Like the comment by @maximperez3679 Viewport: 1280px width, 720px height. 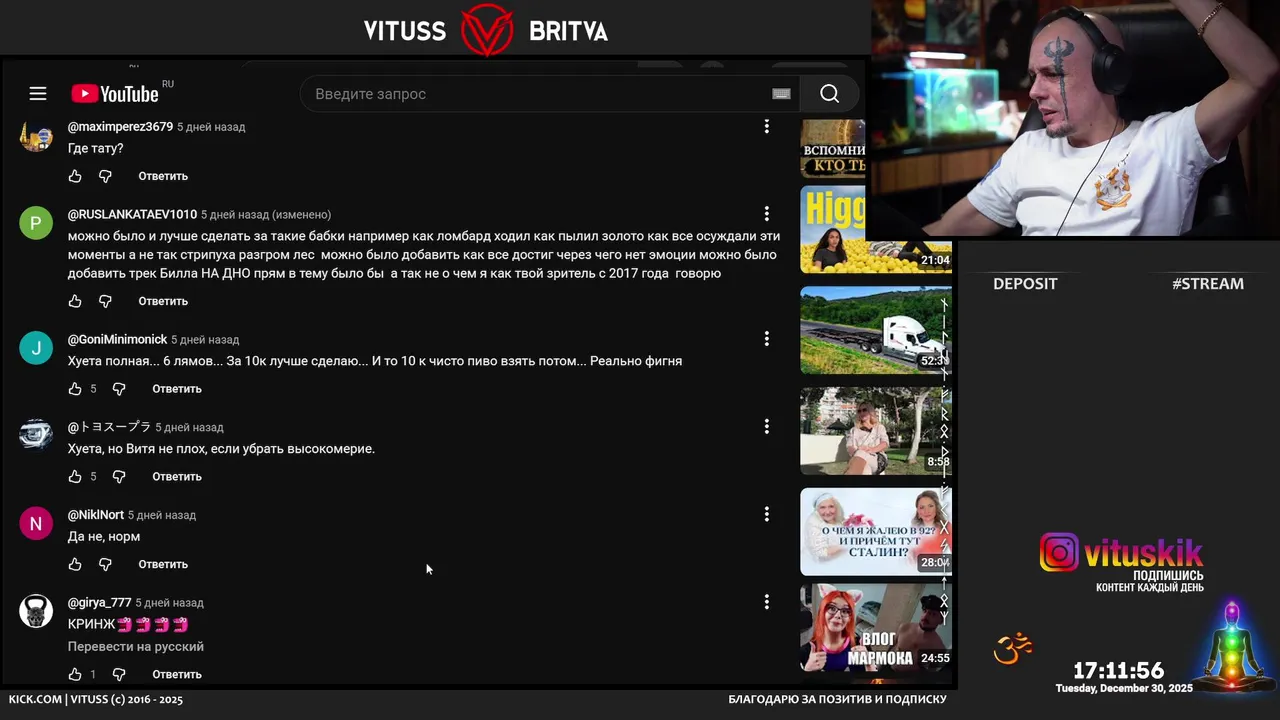click(75, 176)
